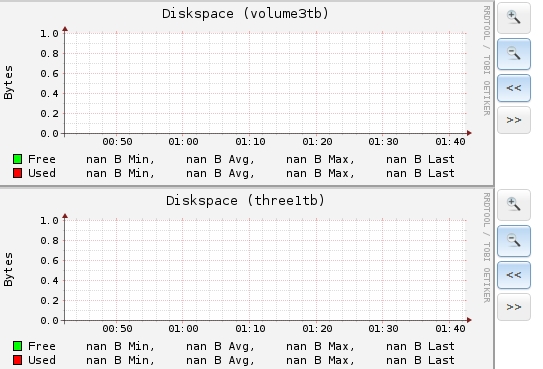Viewport: 543px width, 369px height.
Task: Click the 'nan B Last' Free value in volume3tb
Action: coord(420,159)
